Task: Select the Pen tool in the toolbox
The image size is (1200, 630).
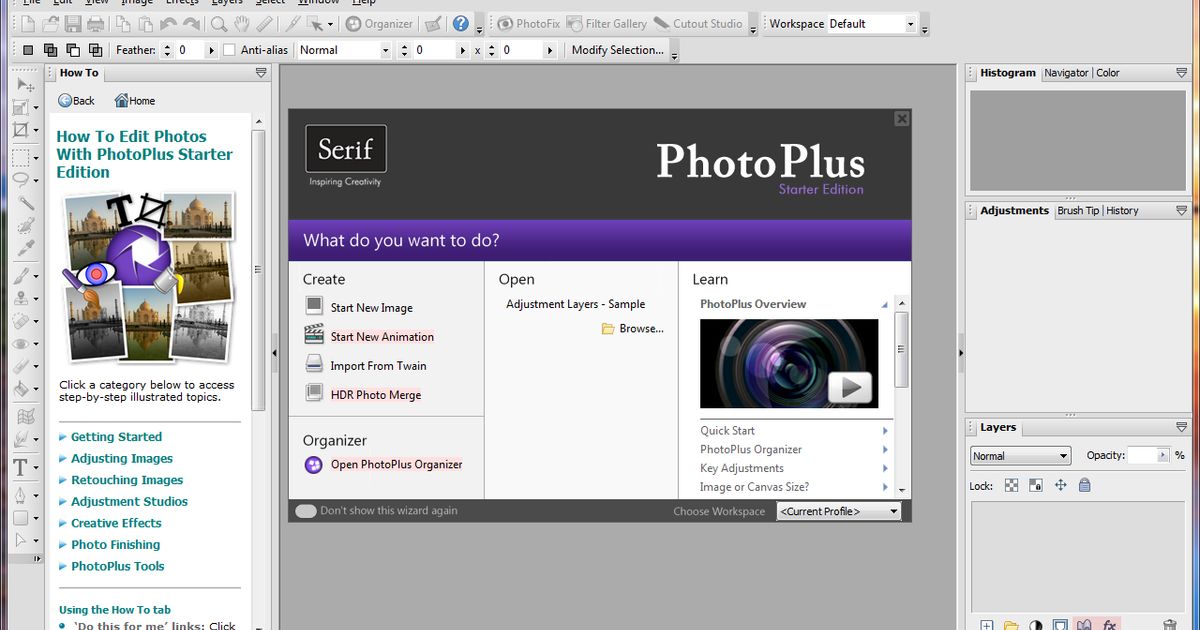Action: [x=21, y=494]
